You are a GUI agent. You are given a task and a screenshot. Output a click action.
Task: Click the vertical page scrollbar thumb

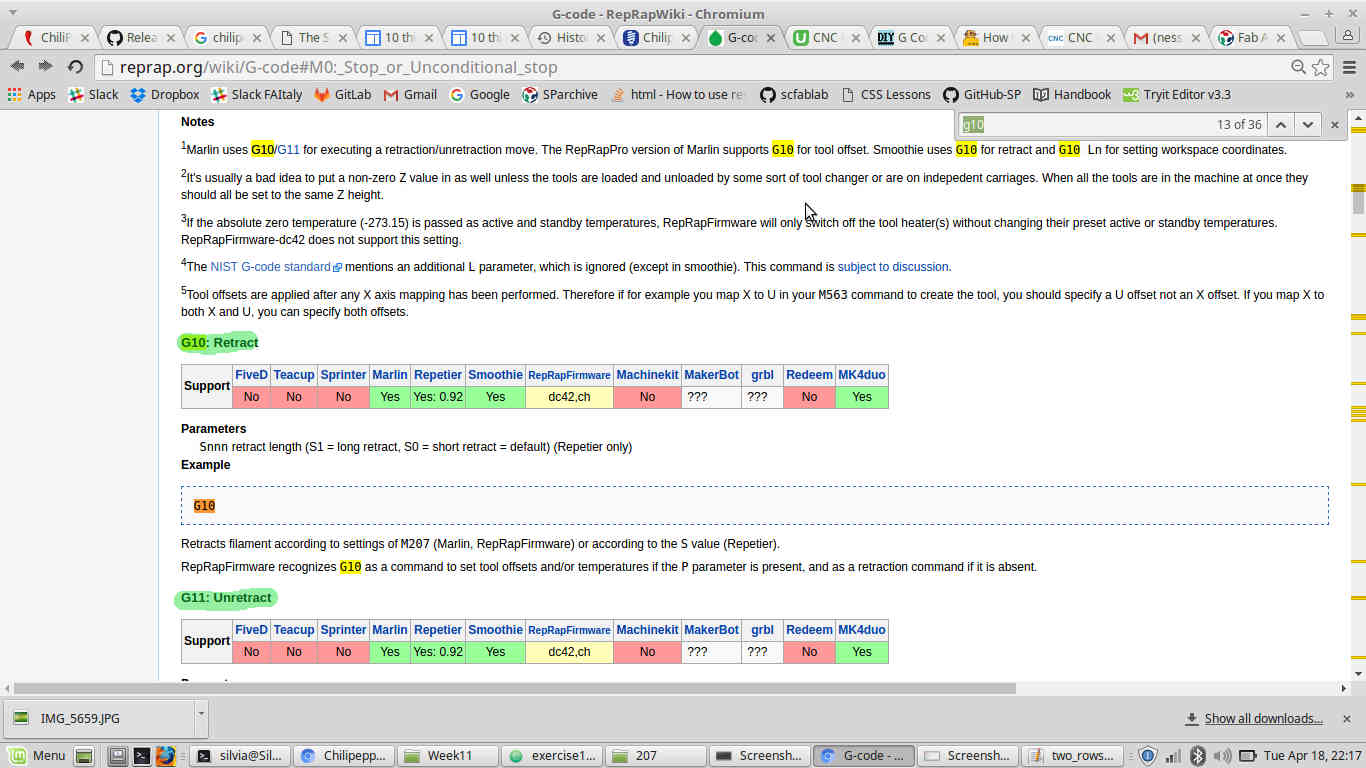[1358, 200]
